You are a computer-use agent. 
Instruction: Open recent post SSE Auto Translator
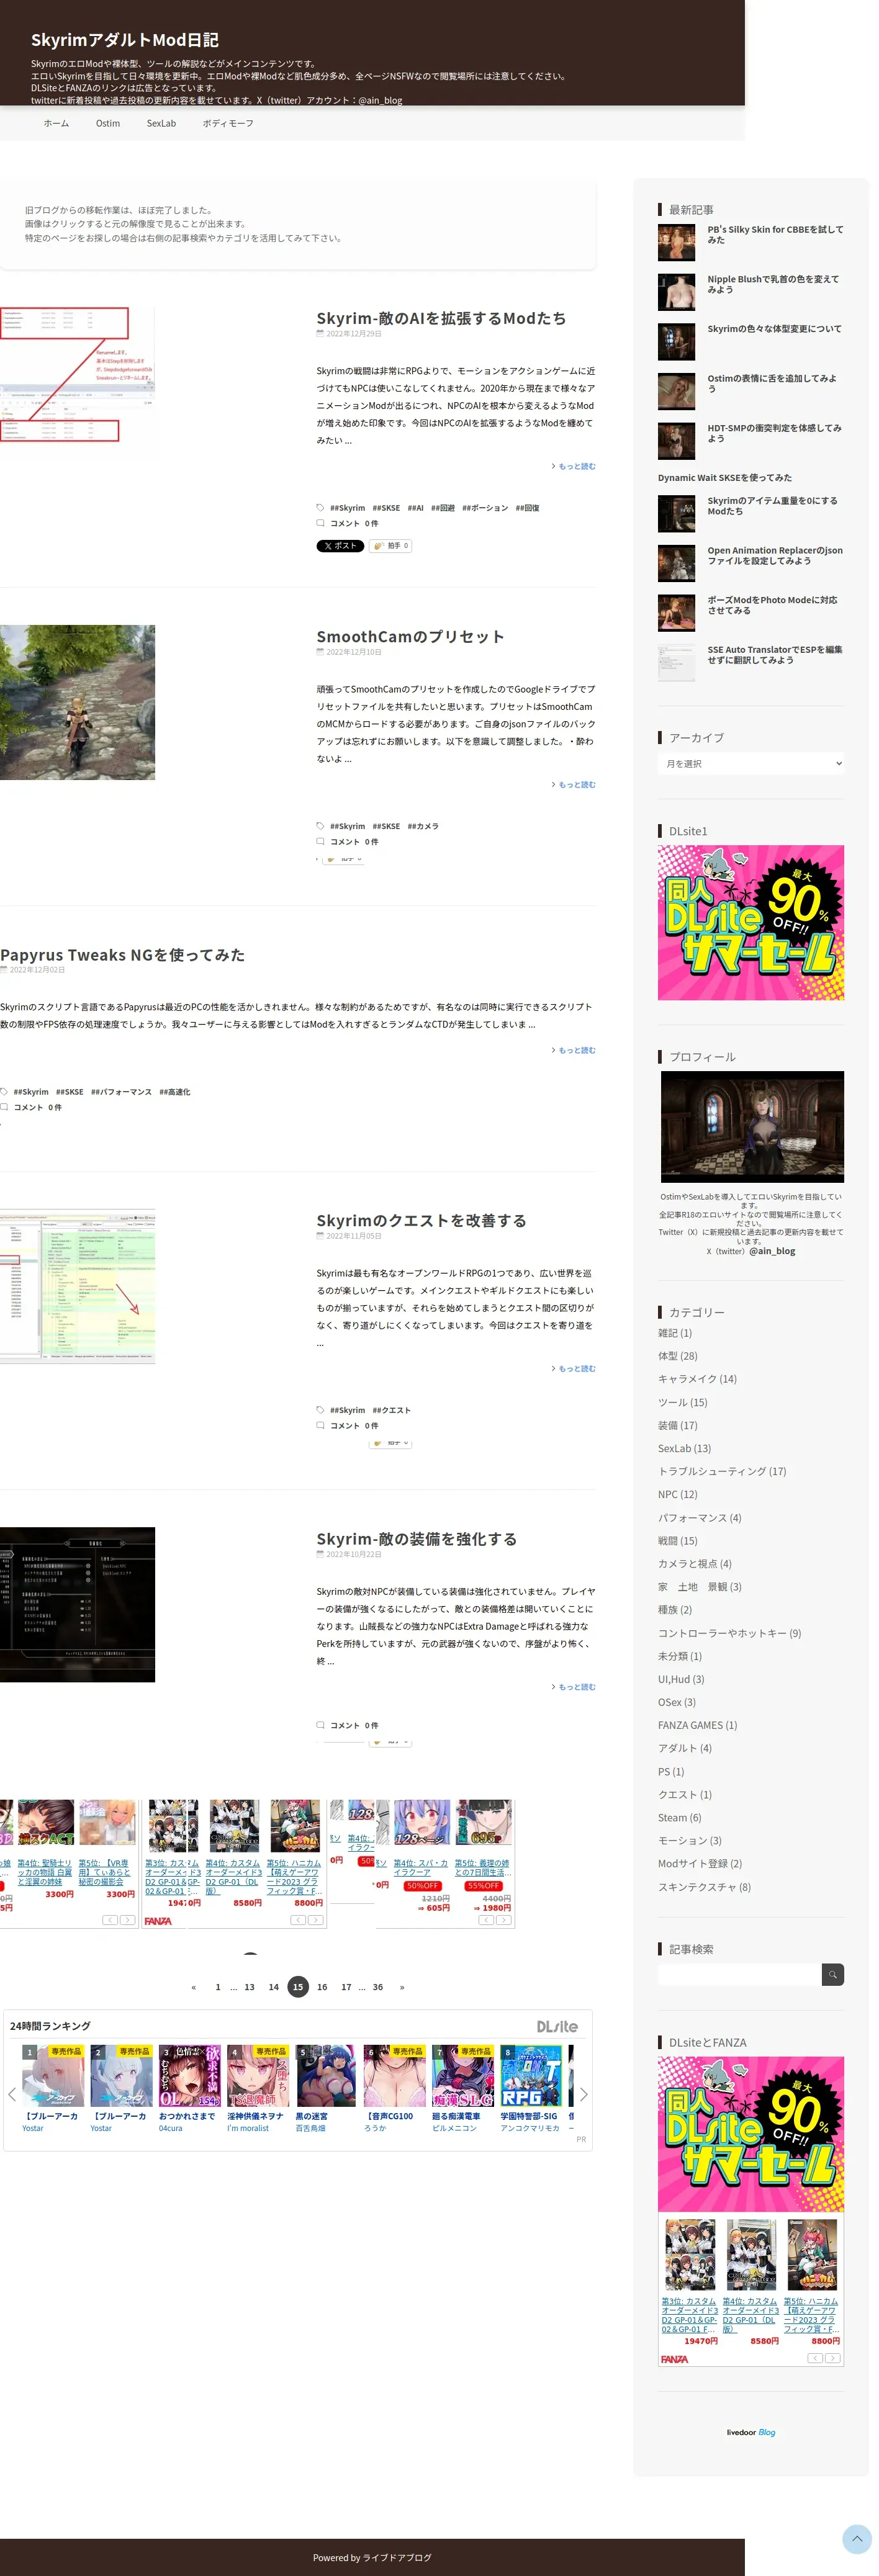[775, 655]
